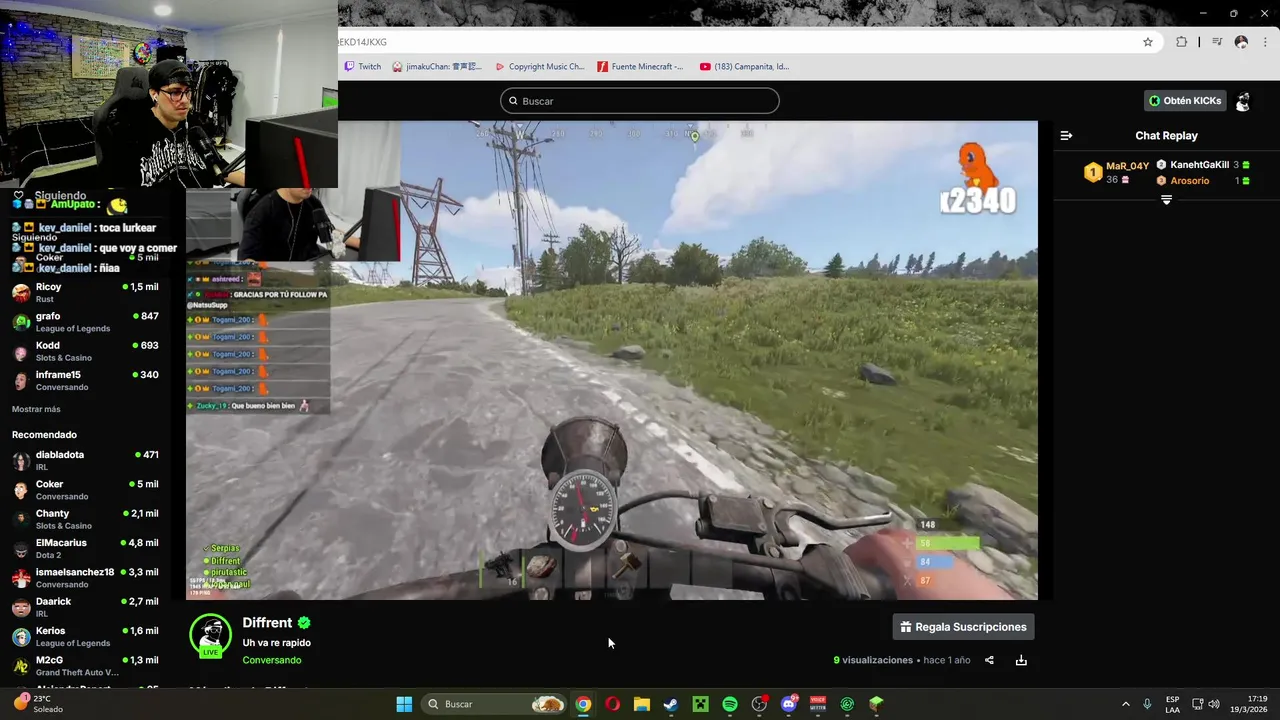Open inframe15's channel in the sidebar

[85, 380]
